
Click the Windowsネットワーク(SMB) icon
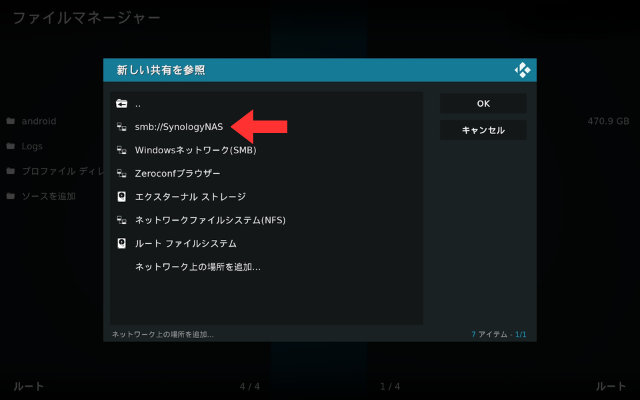(121, 150)
